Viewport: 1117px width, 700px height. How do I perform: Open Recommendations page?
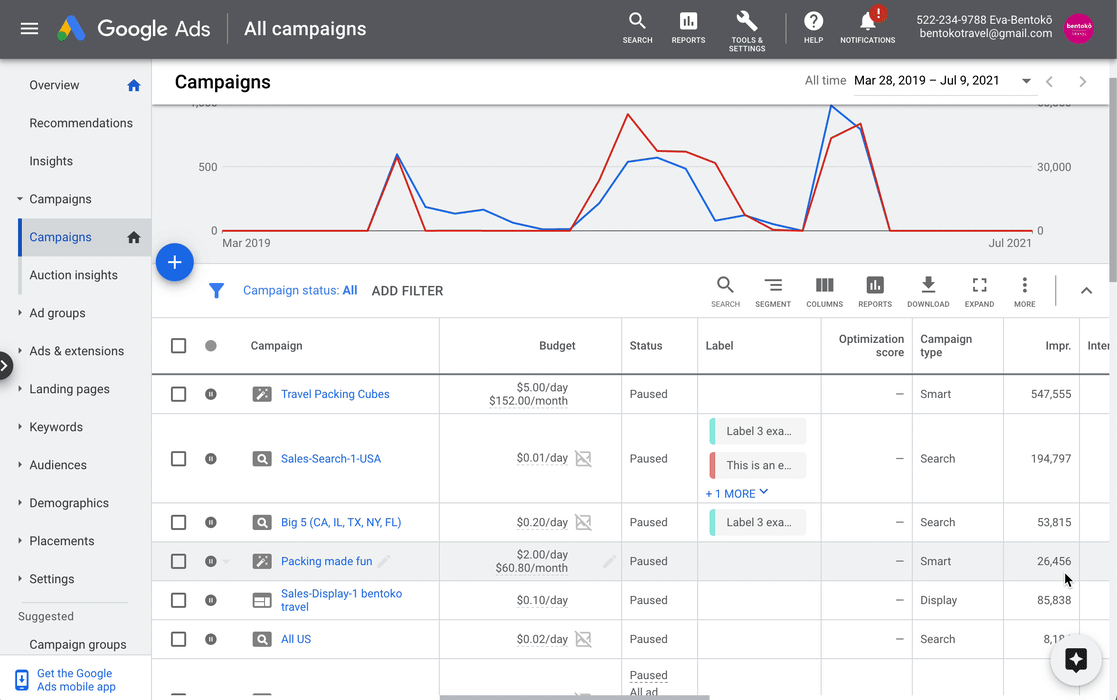81,123
